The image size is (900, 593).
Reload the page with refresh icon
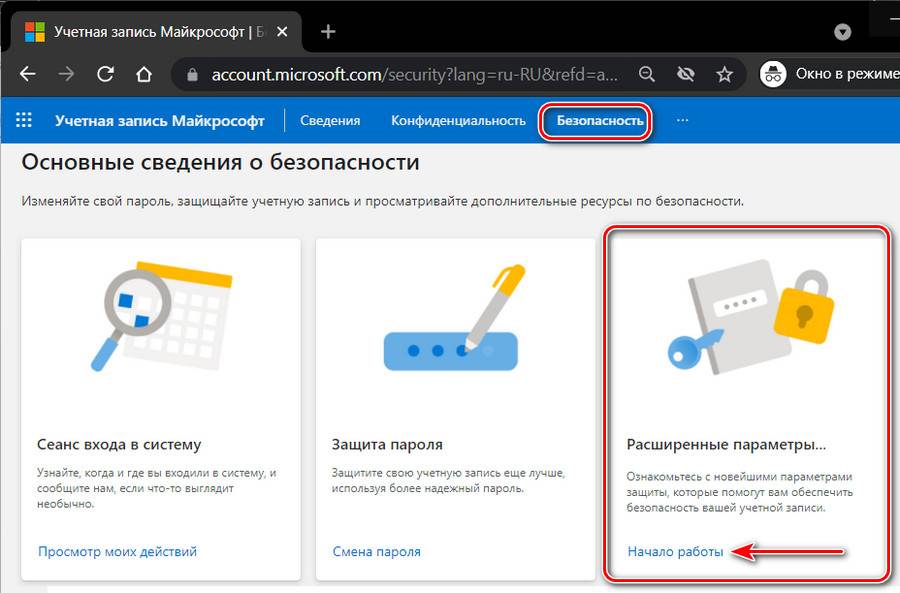(106, 74)
